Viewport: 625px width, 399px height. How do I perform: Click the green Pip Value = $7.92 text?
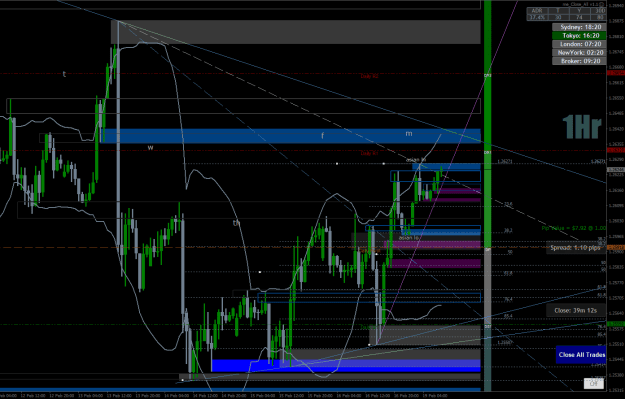(x=573, y=228)
